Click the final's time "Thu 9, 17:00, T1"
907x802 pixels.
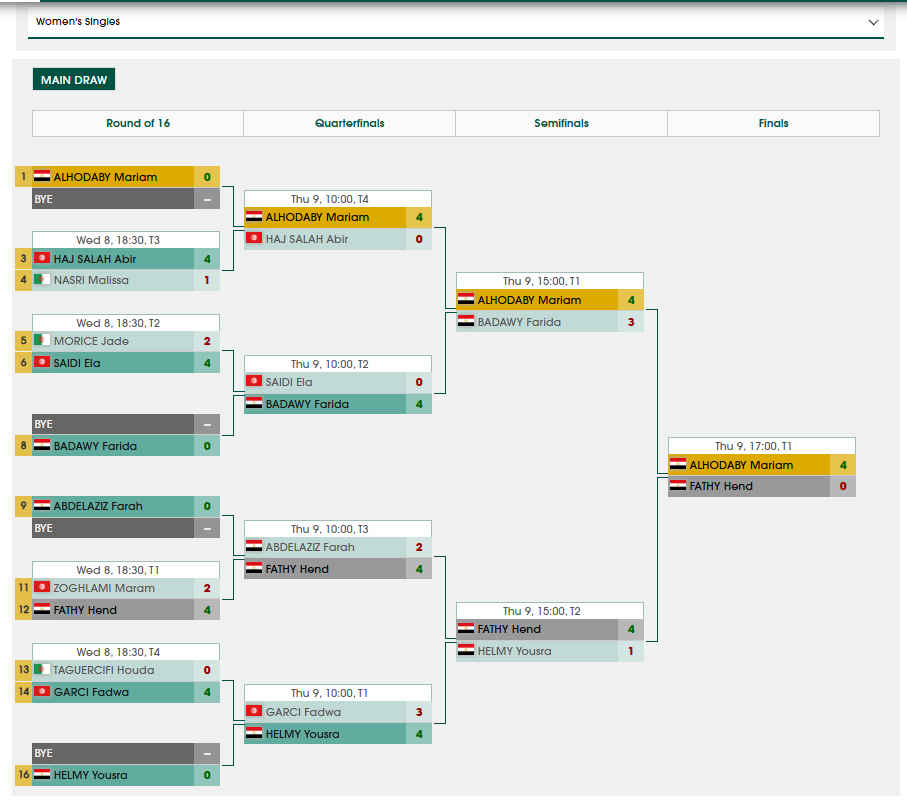(x=754, y=446)
